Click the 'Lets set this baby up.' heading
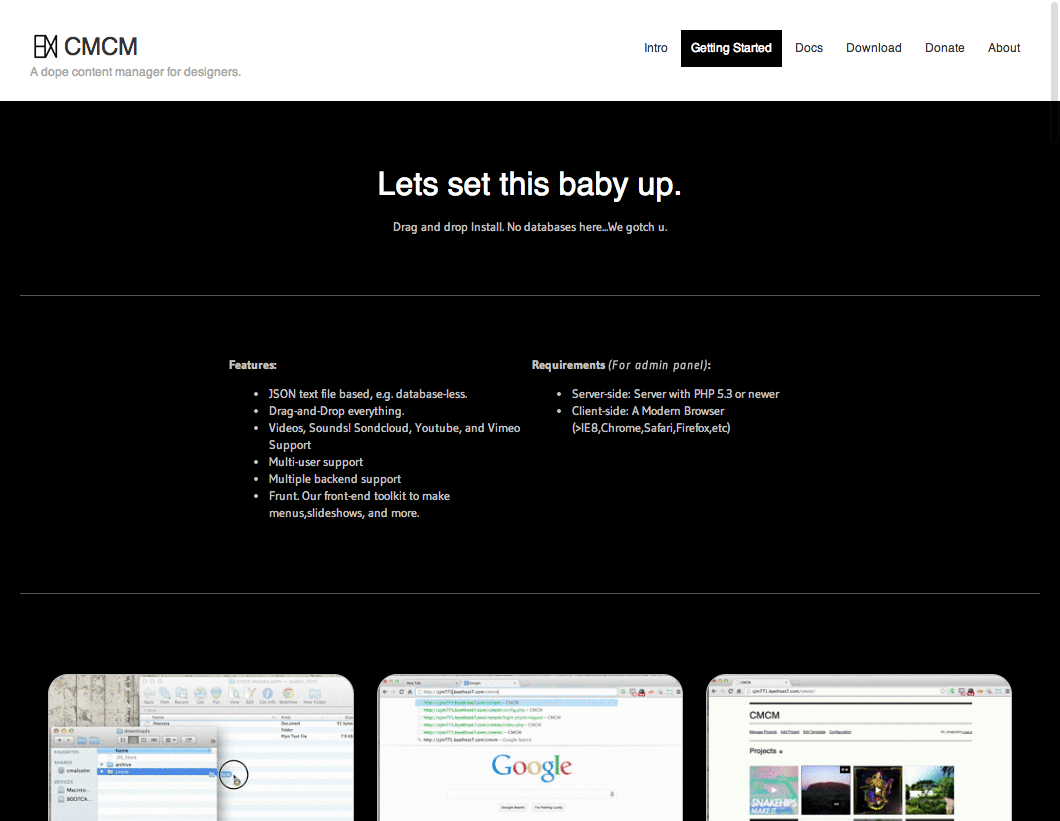The width and height of the screenshot is (1060, 821). [529, 184]
